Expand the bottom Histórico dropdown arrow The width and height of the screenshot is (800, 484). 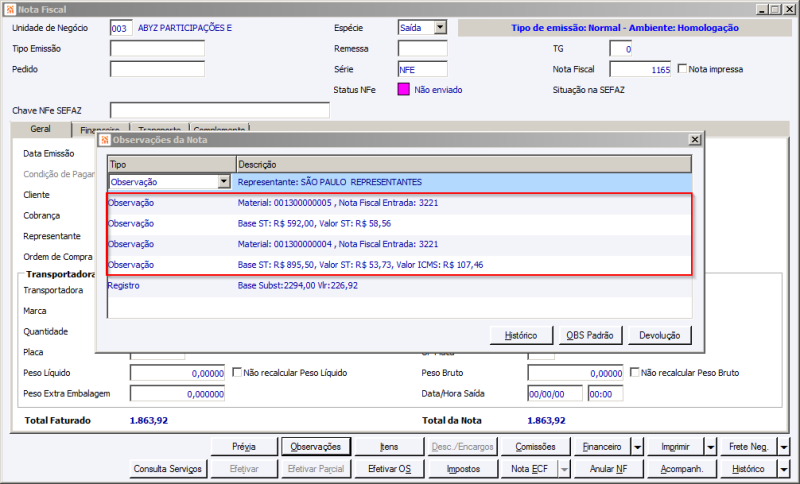784,469
